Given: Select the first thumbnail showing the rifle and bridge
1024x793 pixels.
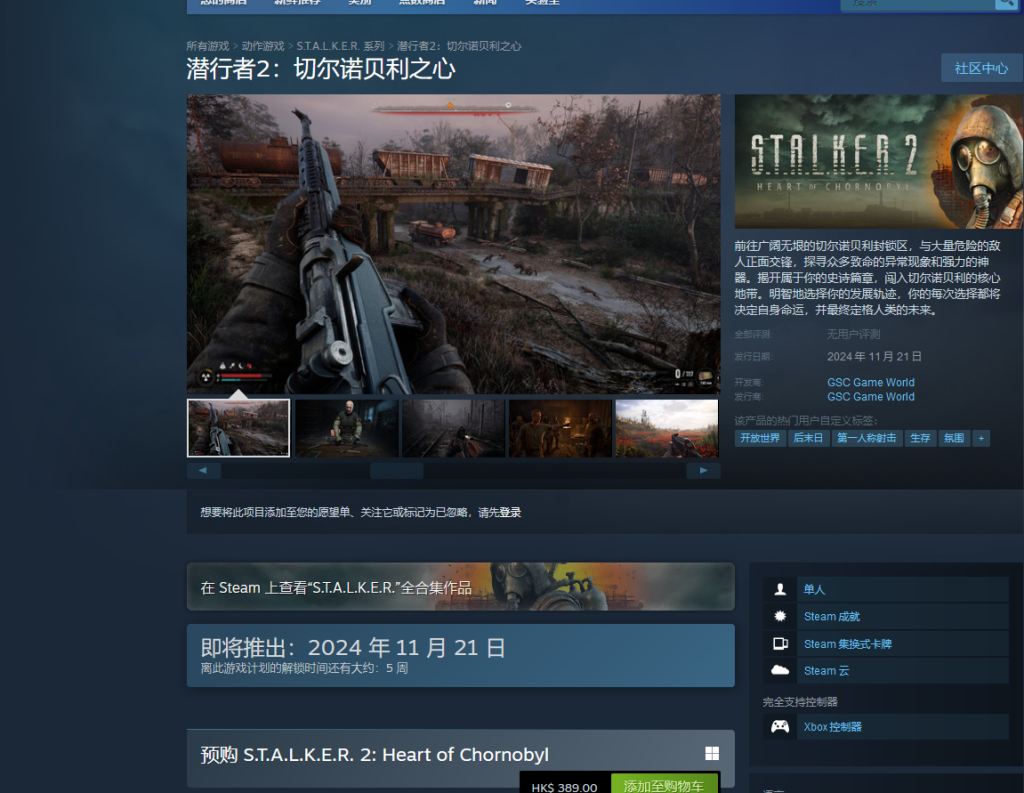Looking at the screenshot, I should [x=238, y=428].
